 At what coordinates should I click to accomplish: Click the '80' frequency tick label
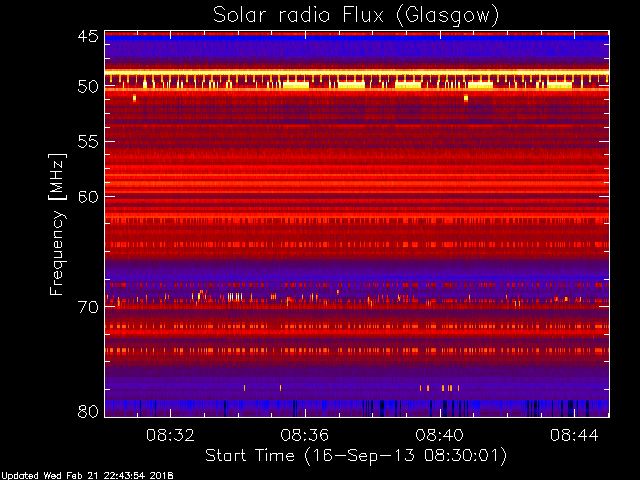click(x=88, y=411)
